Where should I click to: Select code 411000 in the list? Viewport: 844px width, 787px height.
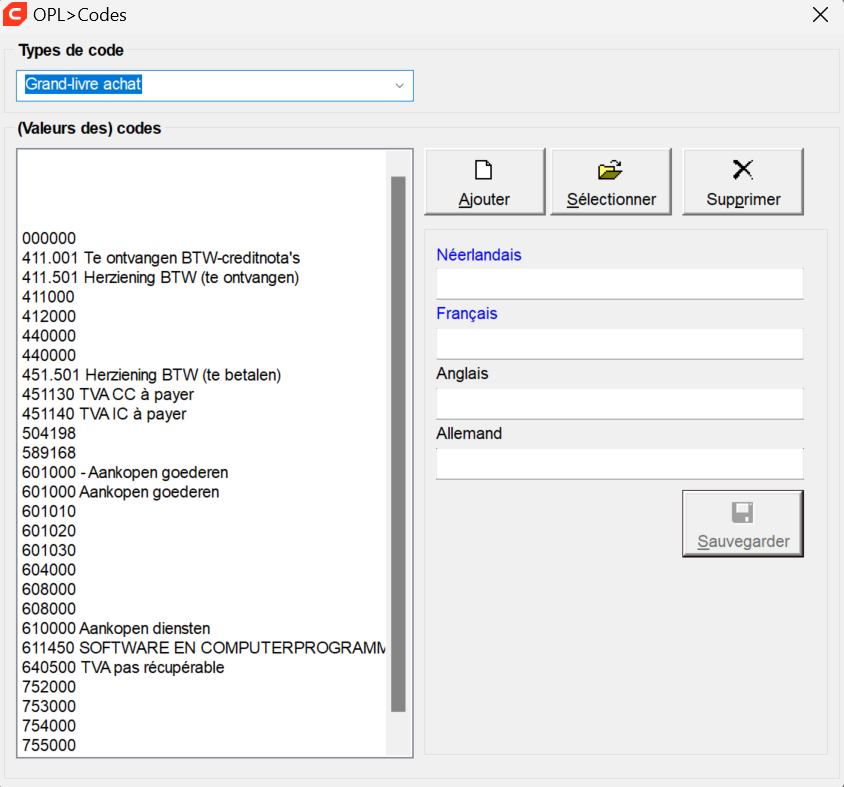(203, 297)
